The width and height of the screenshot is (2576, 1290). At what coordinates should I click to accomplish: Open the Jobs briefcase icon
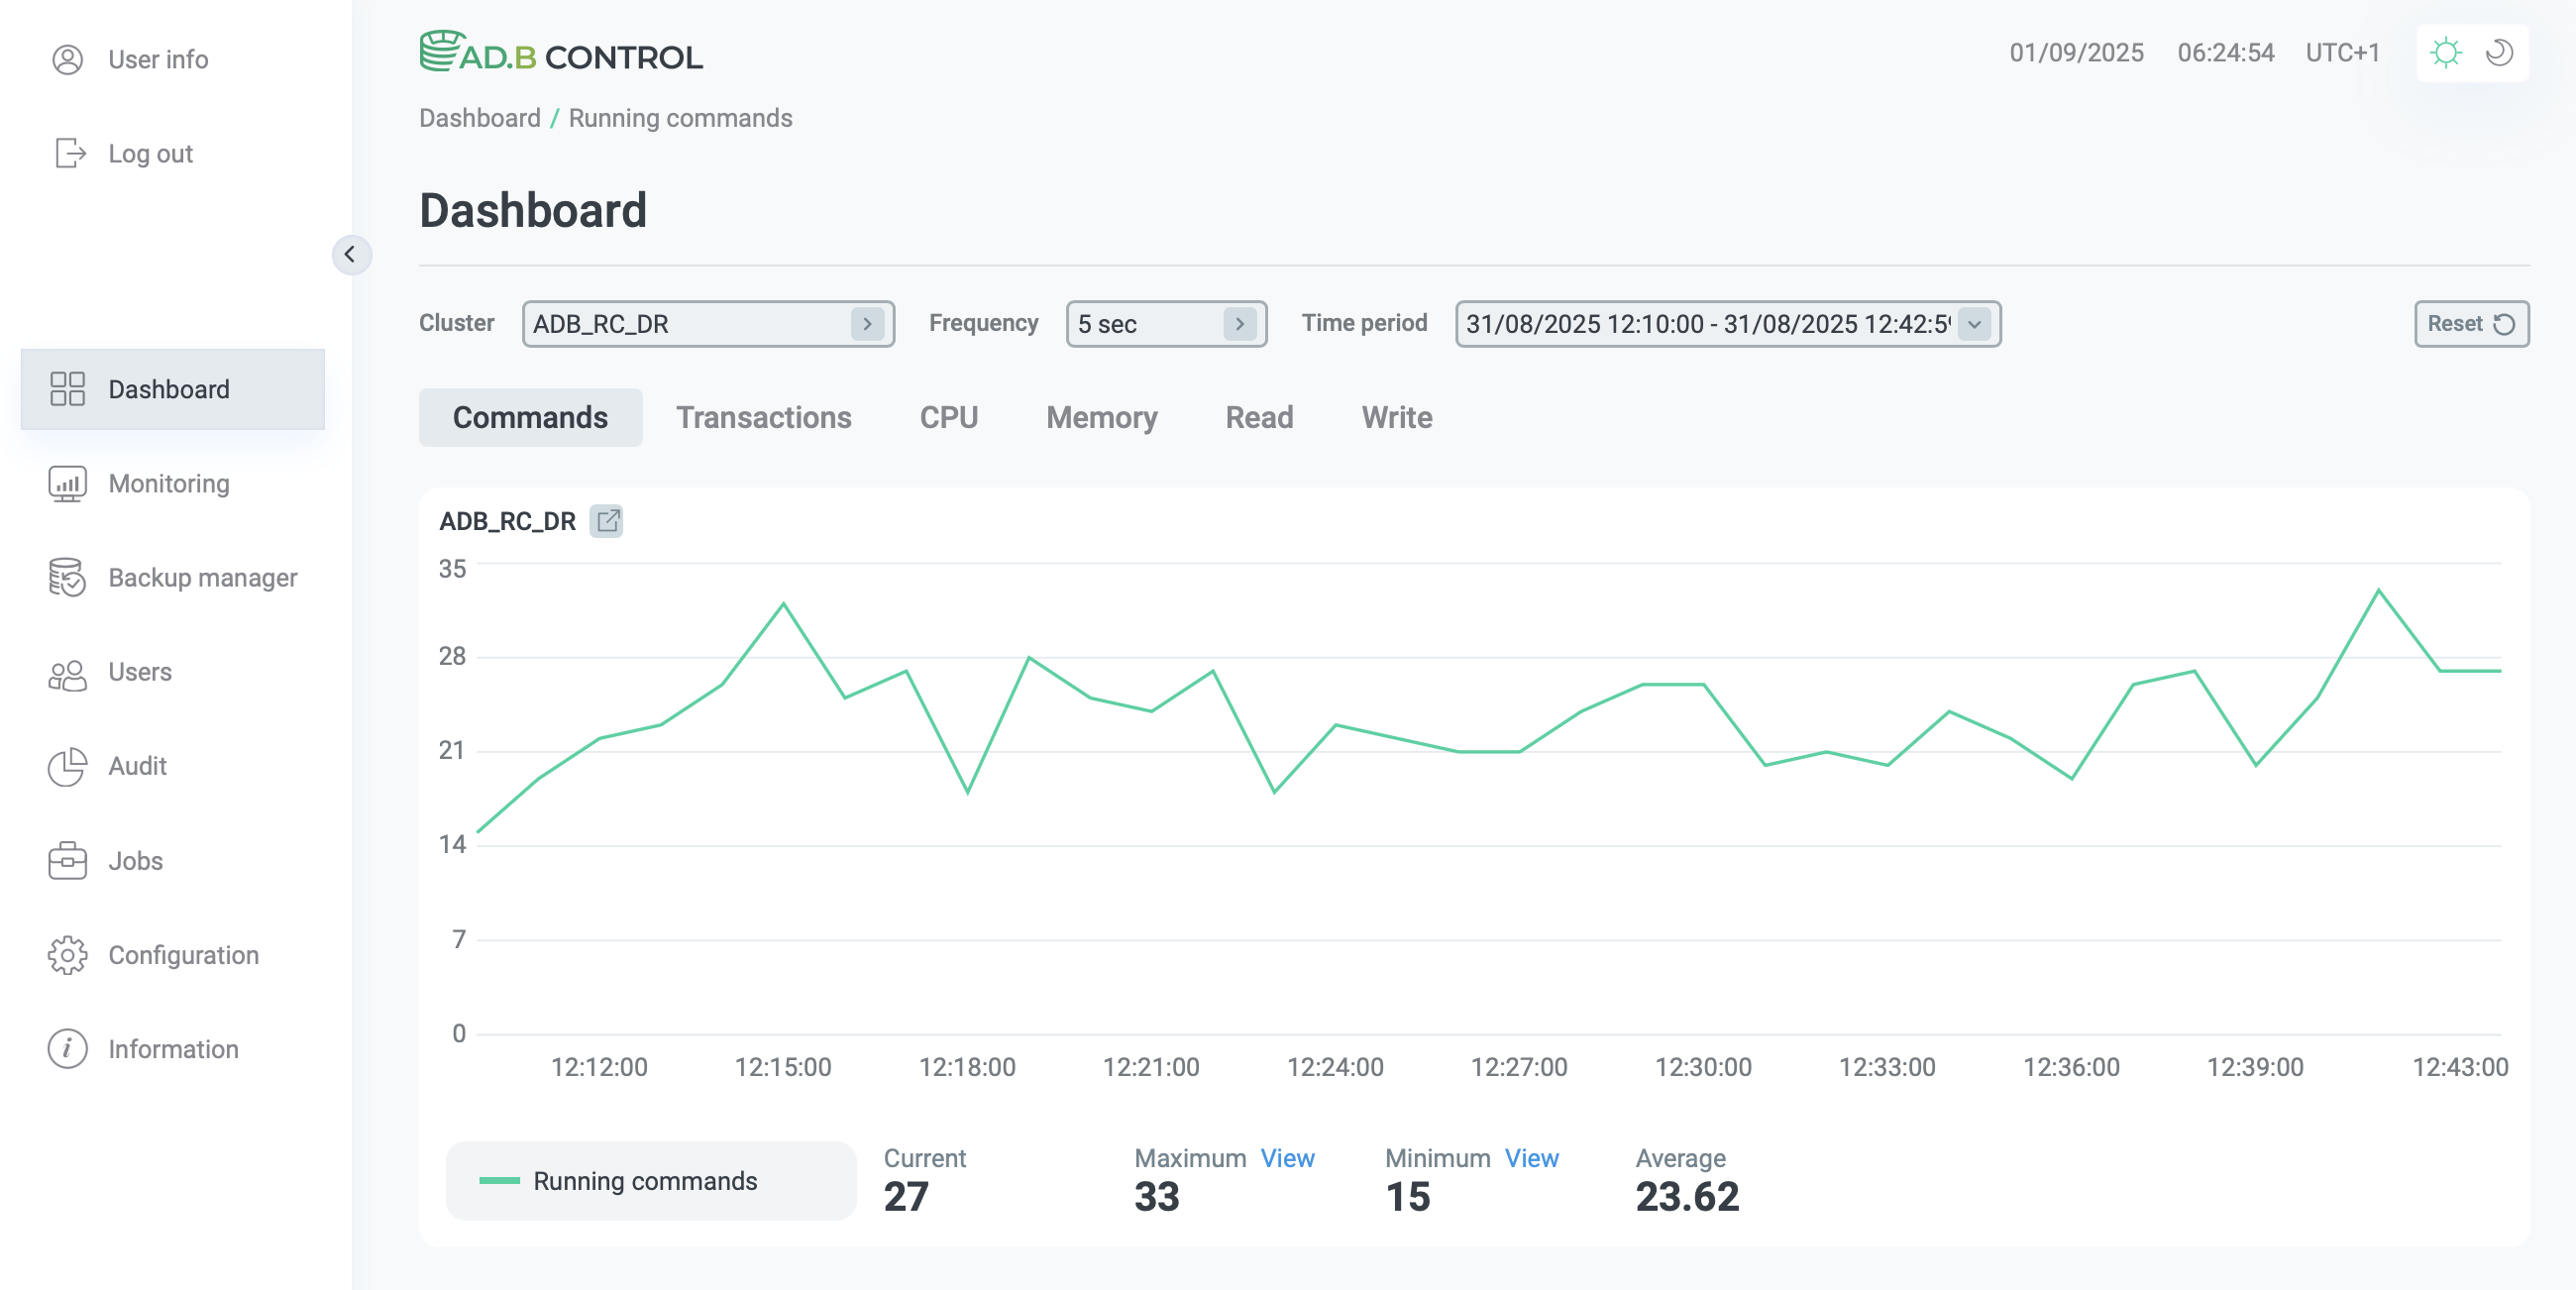coord(67,860)
